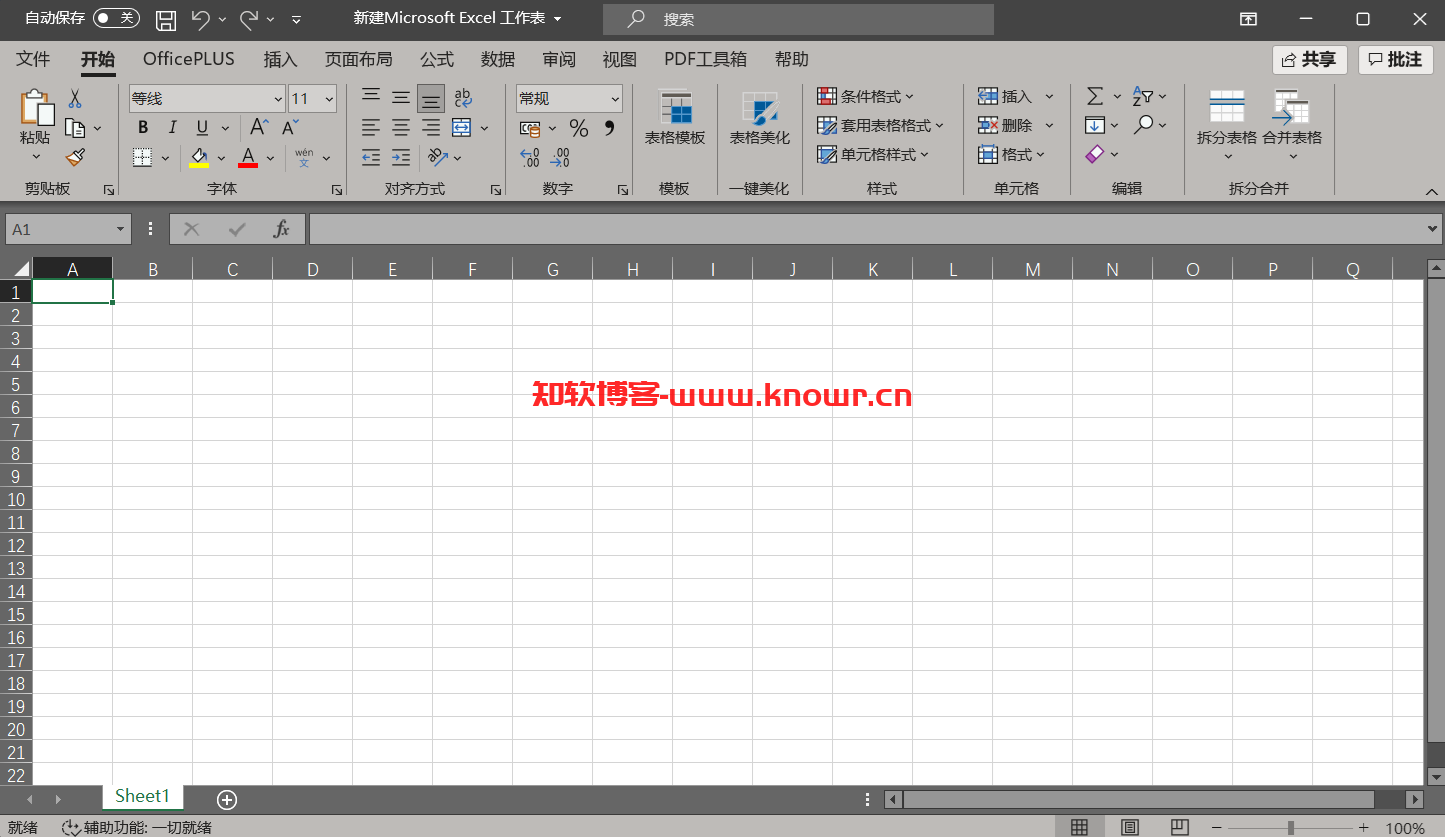Image resolution: width=1445 pixels, height=837 pixels.
Task: Click 表格美化 beautify table icon
Action: pyautogui.click(x=760, y=119)
